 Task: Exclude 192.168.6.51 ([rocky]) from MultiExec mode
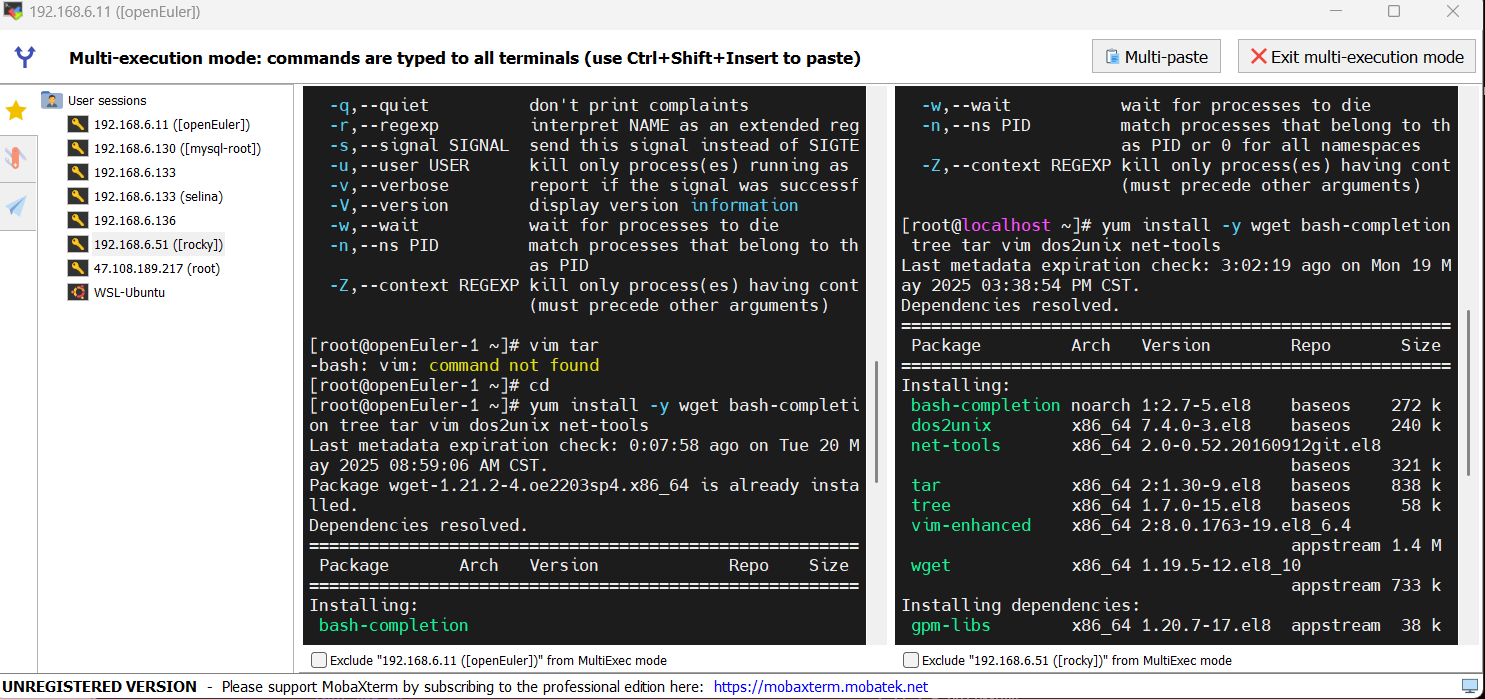coord(910,660)
